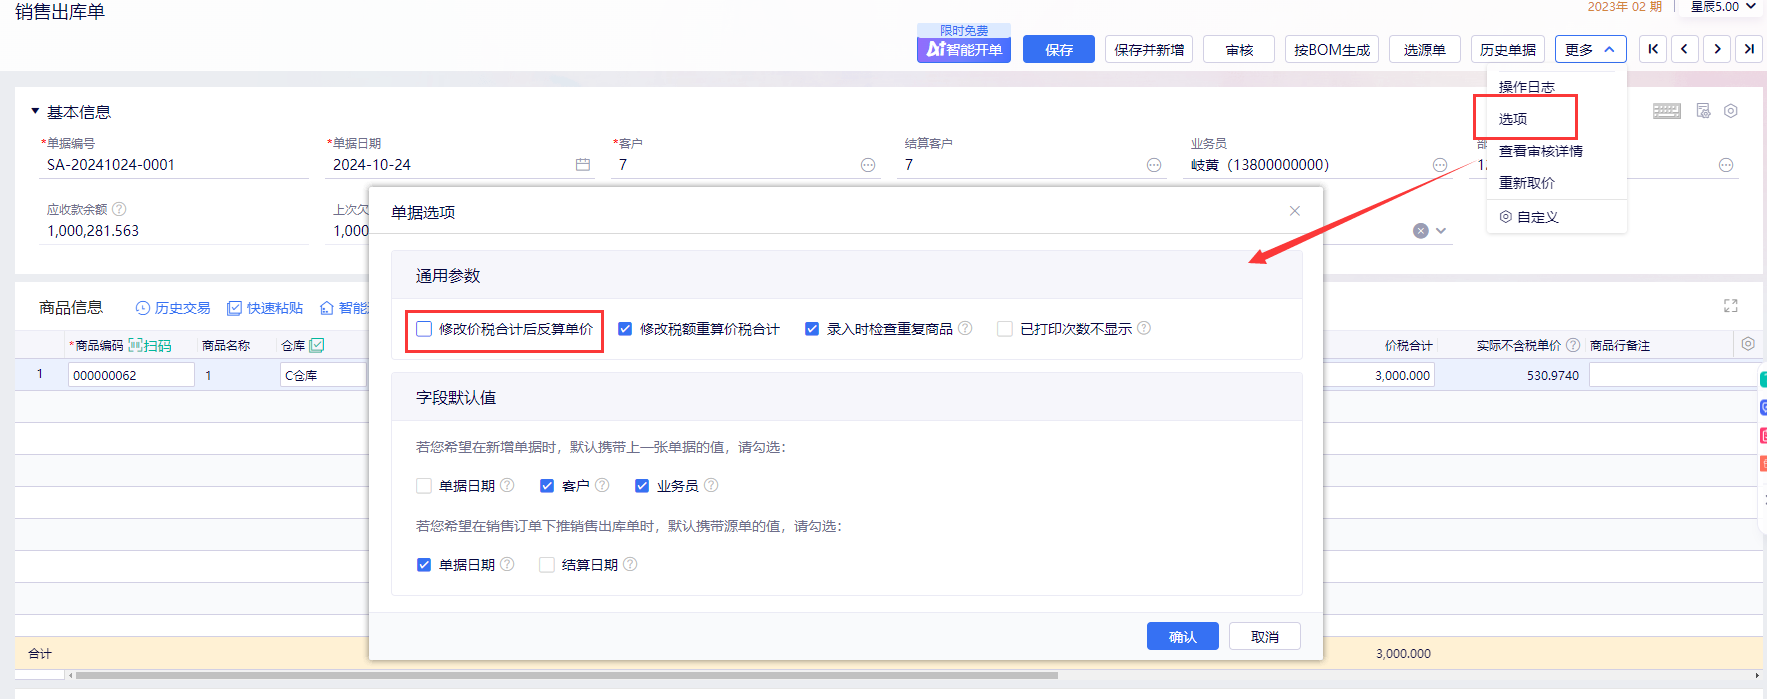Toggle 录入时检查重复商品 checkbox

(812, 329)
